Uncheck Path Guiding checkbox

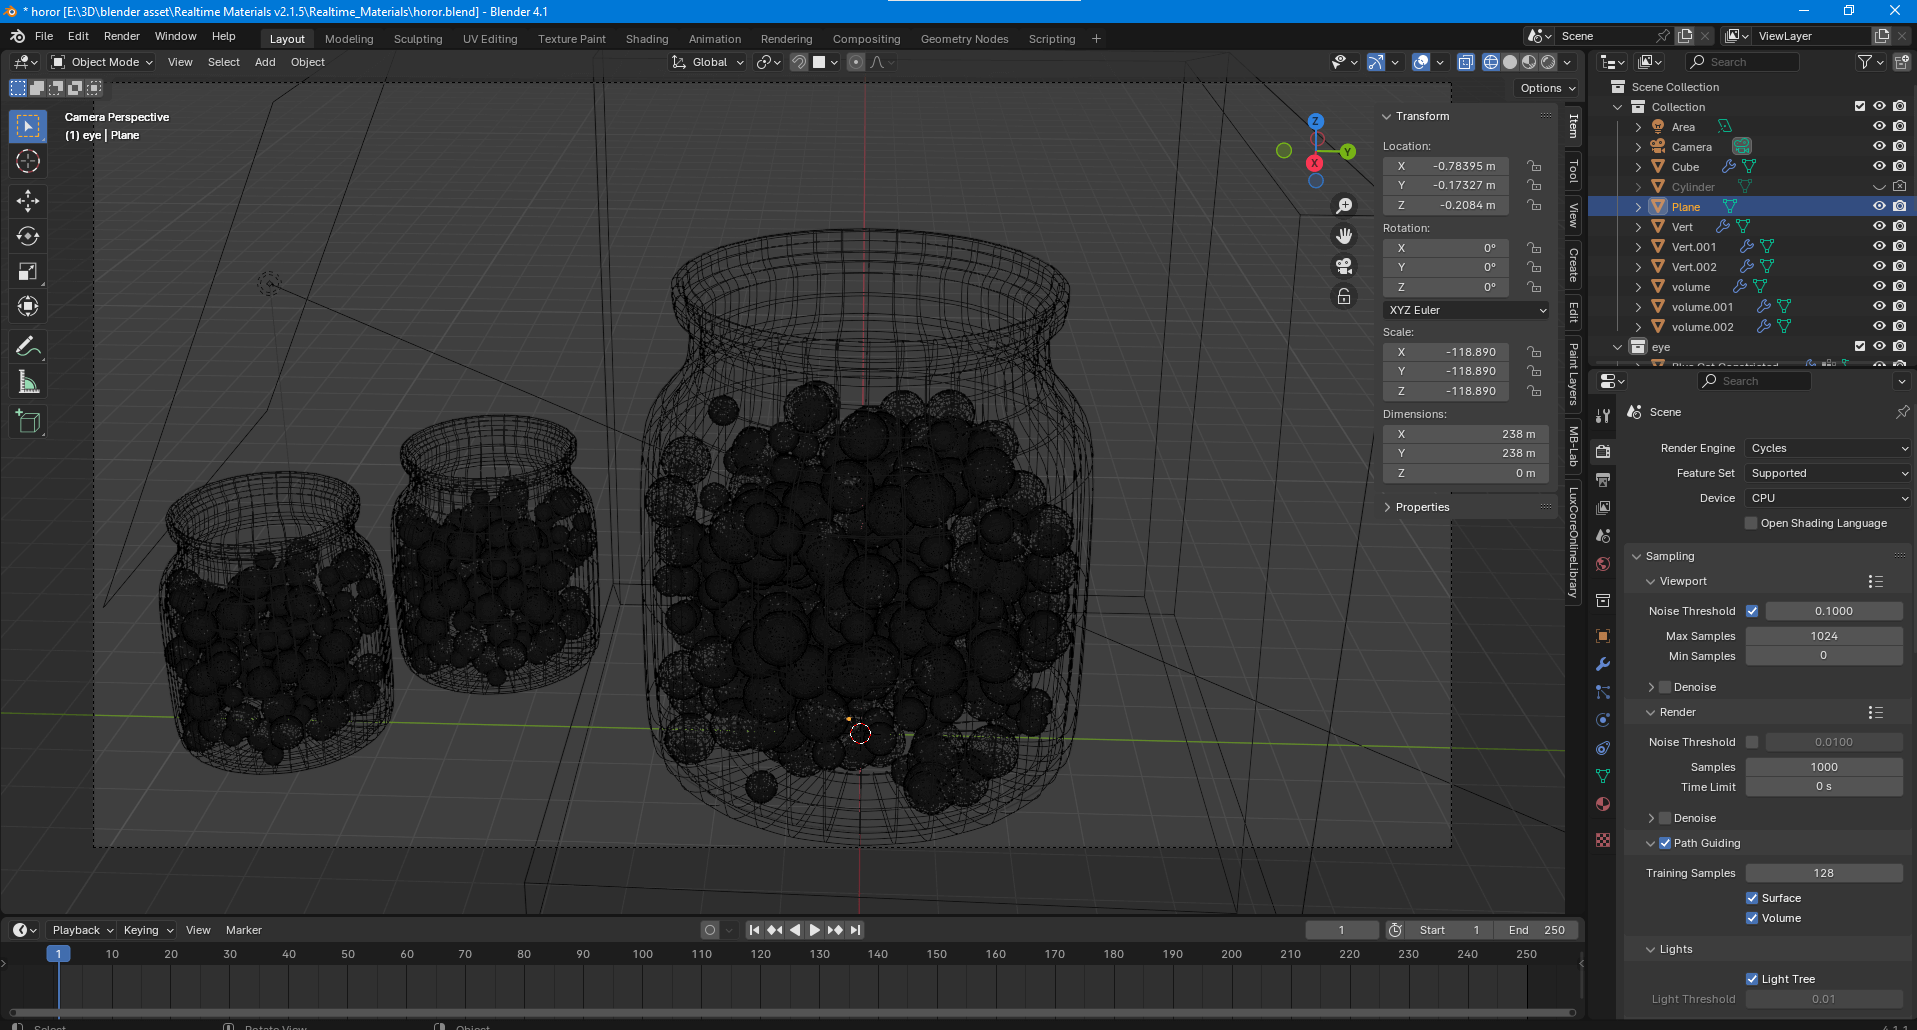(1665, 843)
